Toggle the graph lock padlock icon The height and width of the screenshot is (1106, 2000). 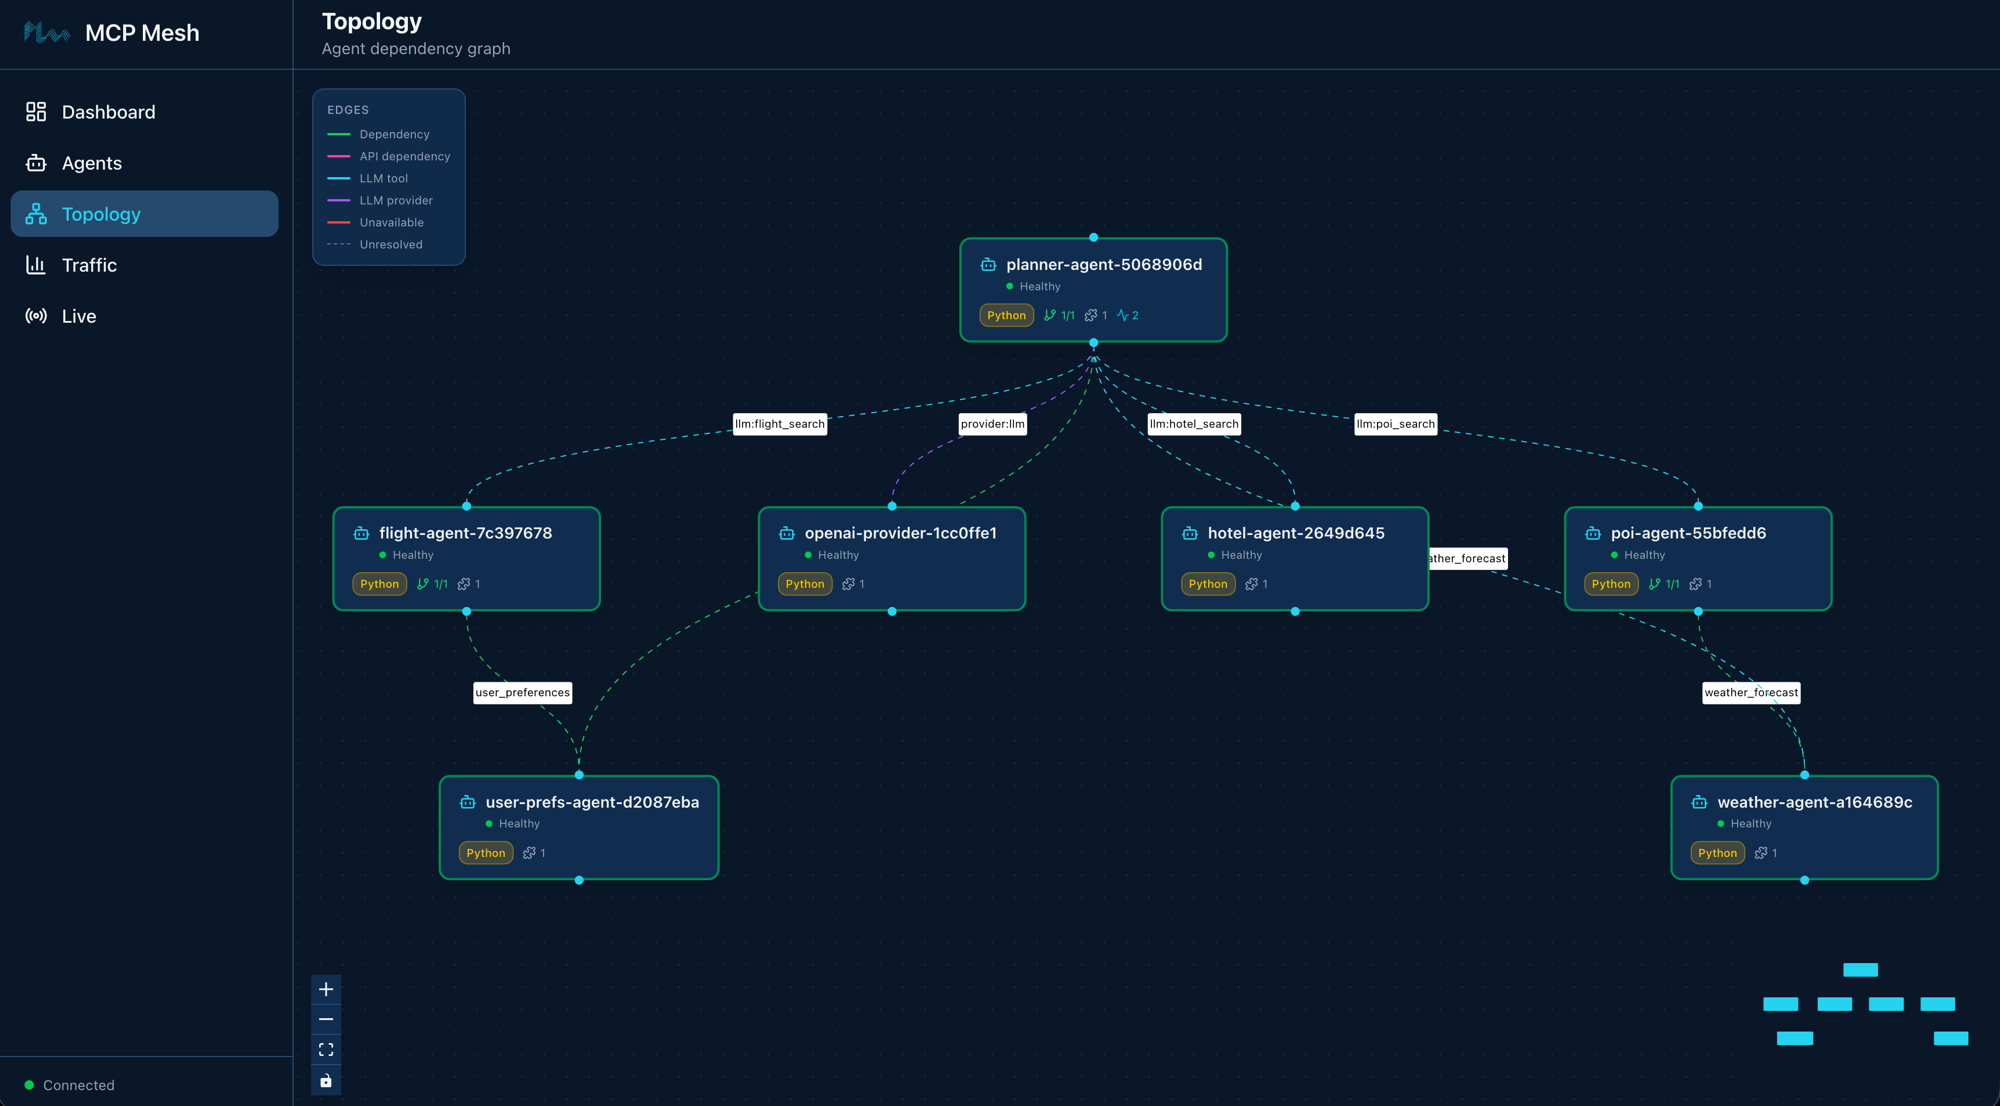[325, 1080]
